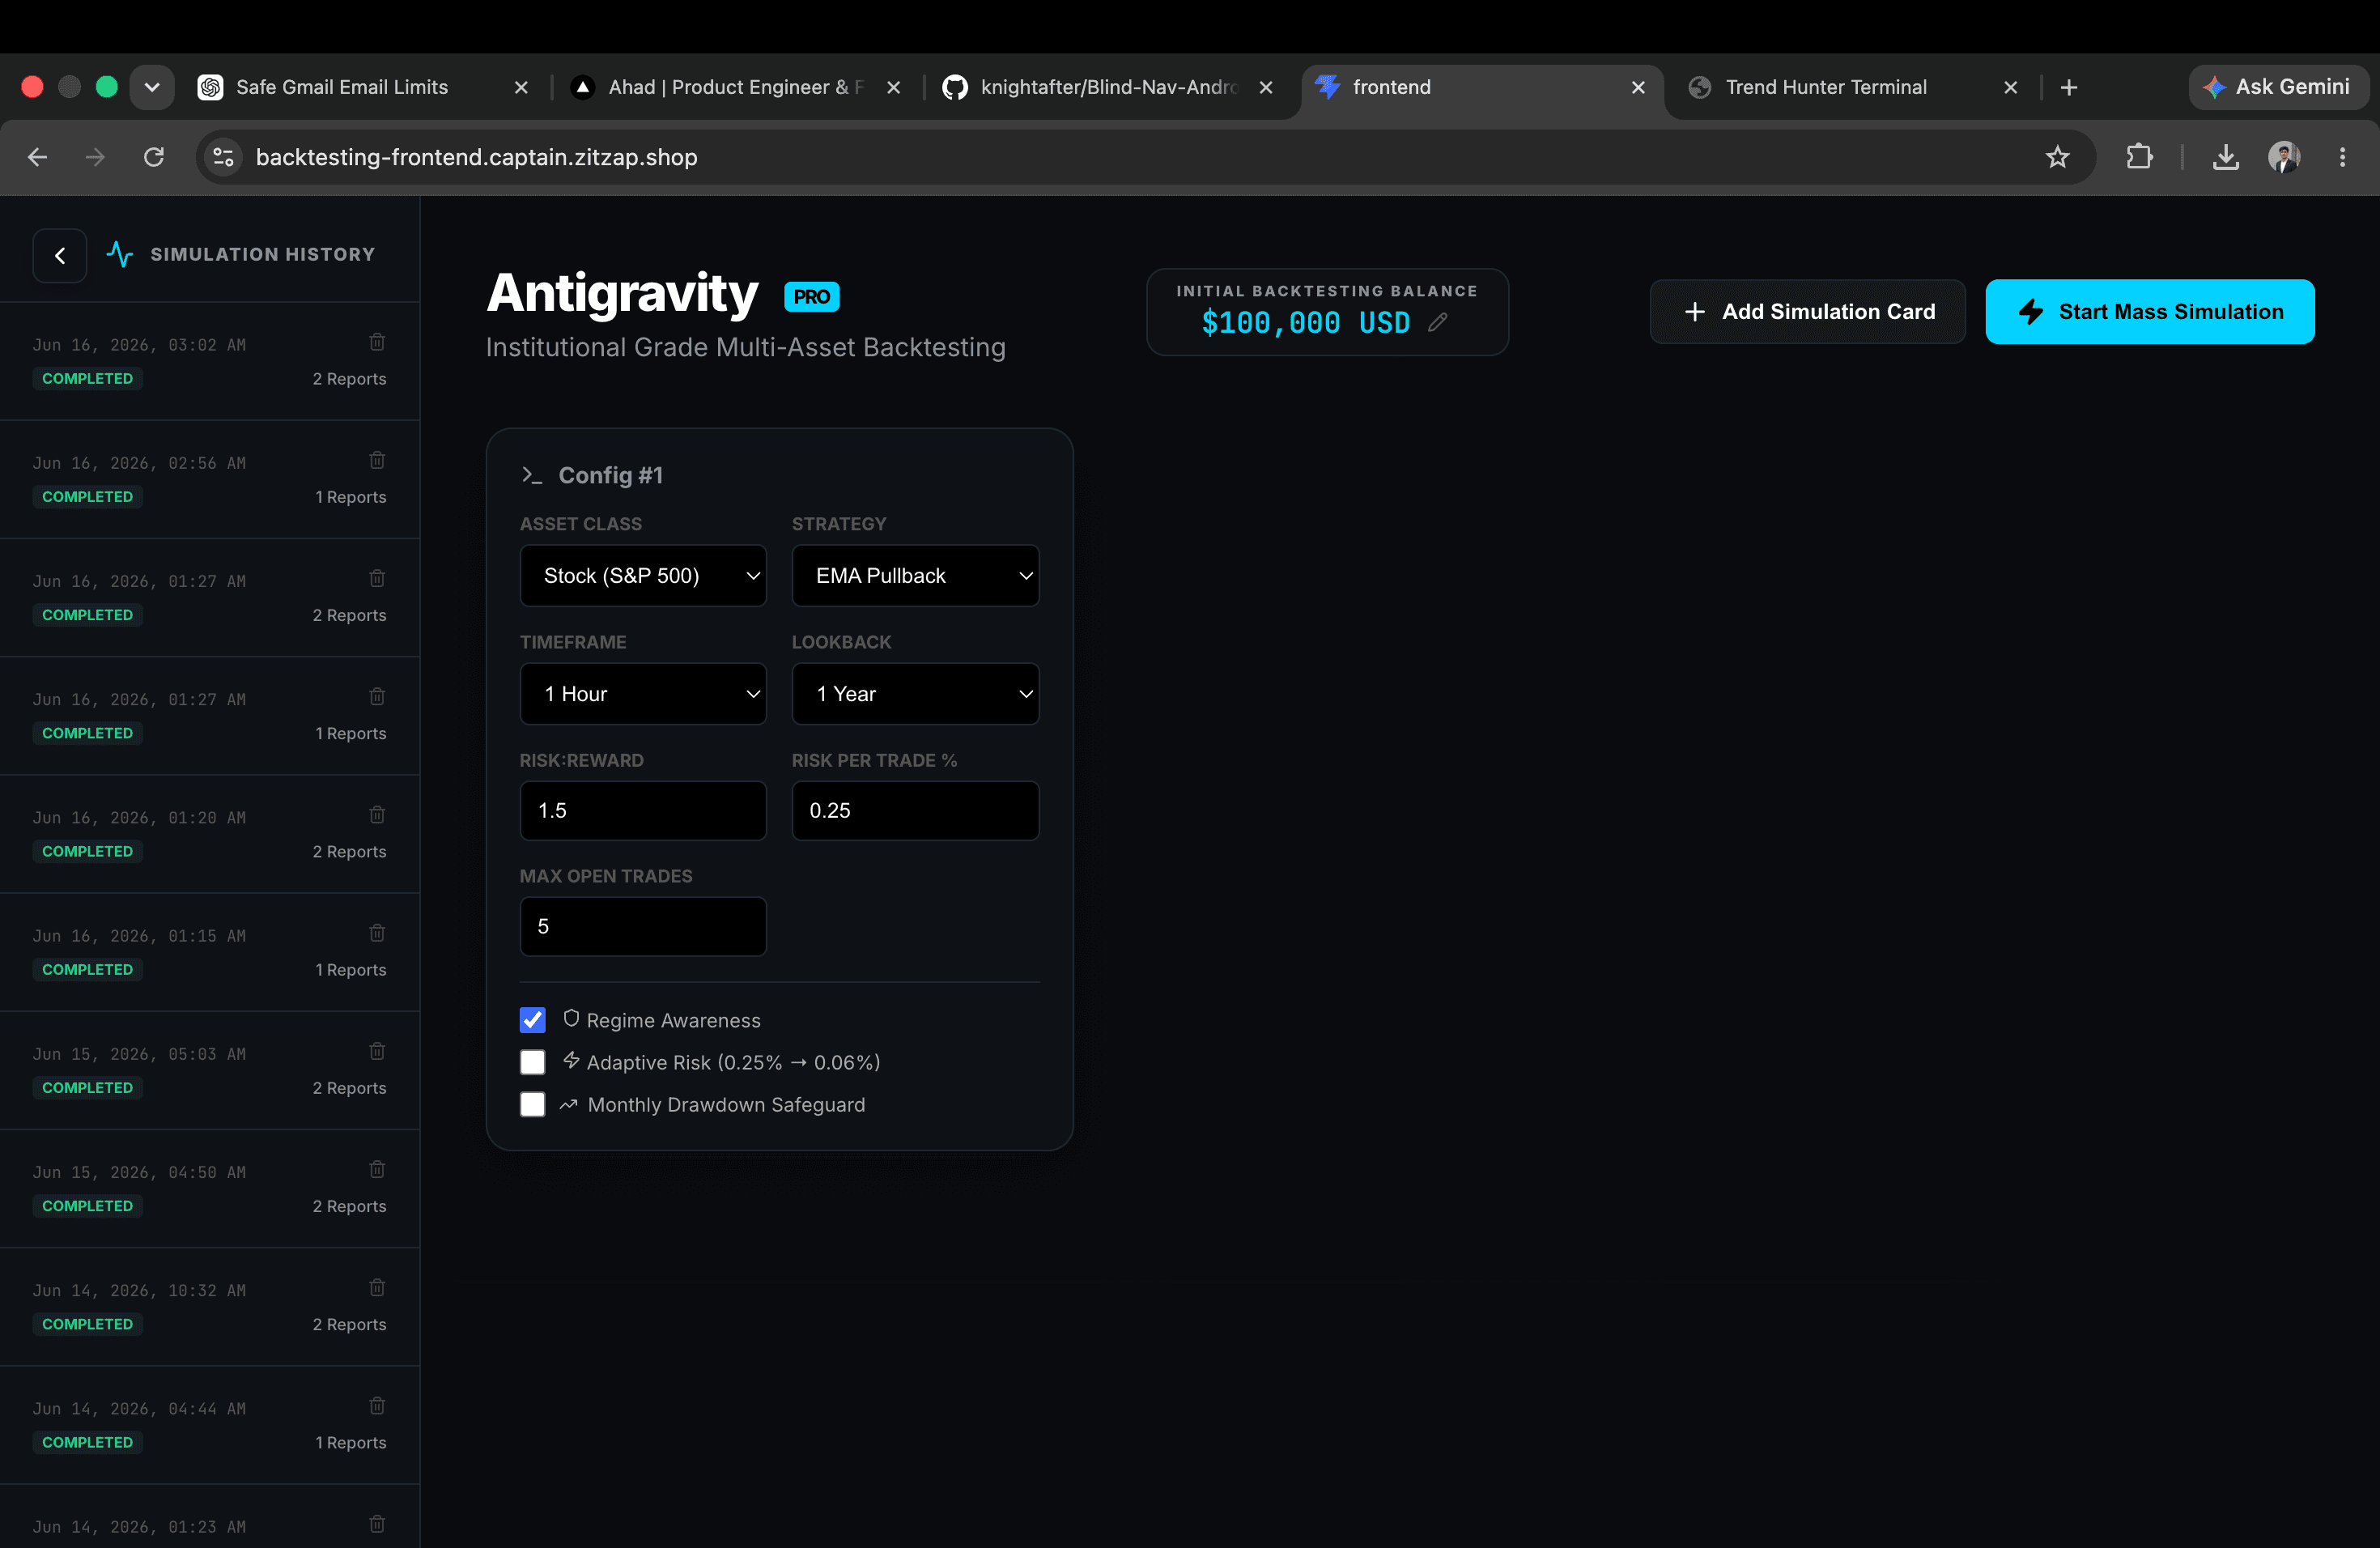The image size is (2380, 1548).
Task: Click the browser back arrow
Action: [x=38, y=157]
